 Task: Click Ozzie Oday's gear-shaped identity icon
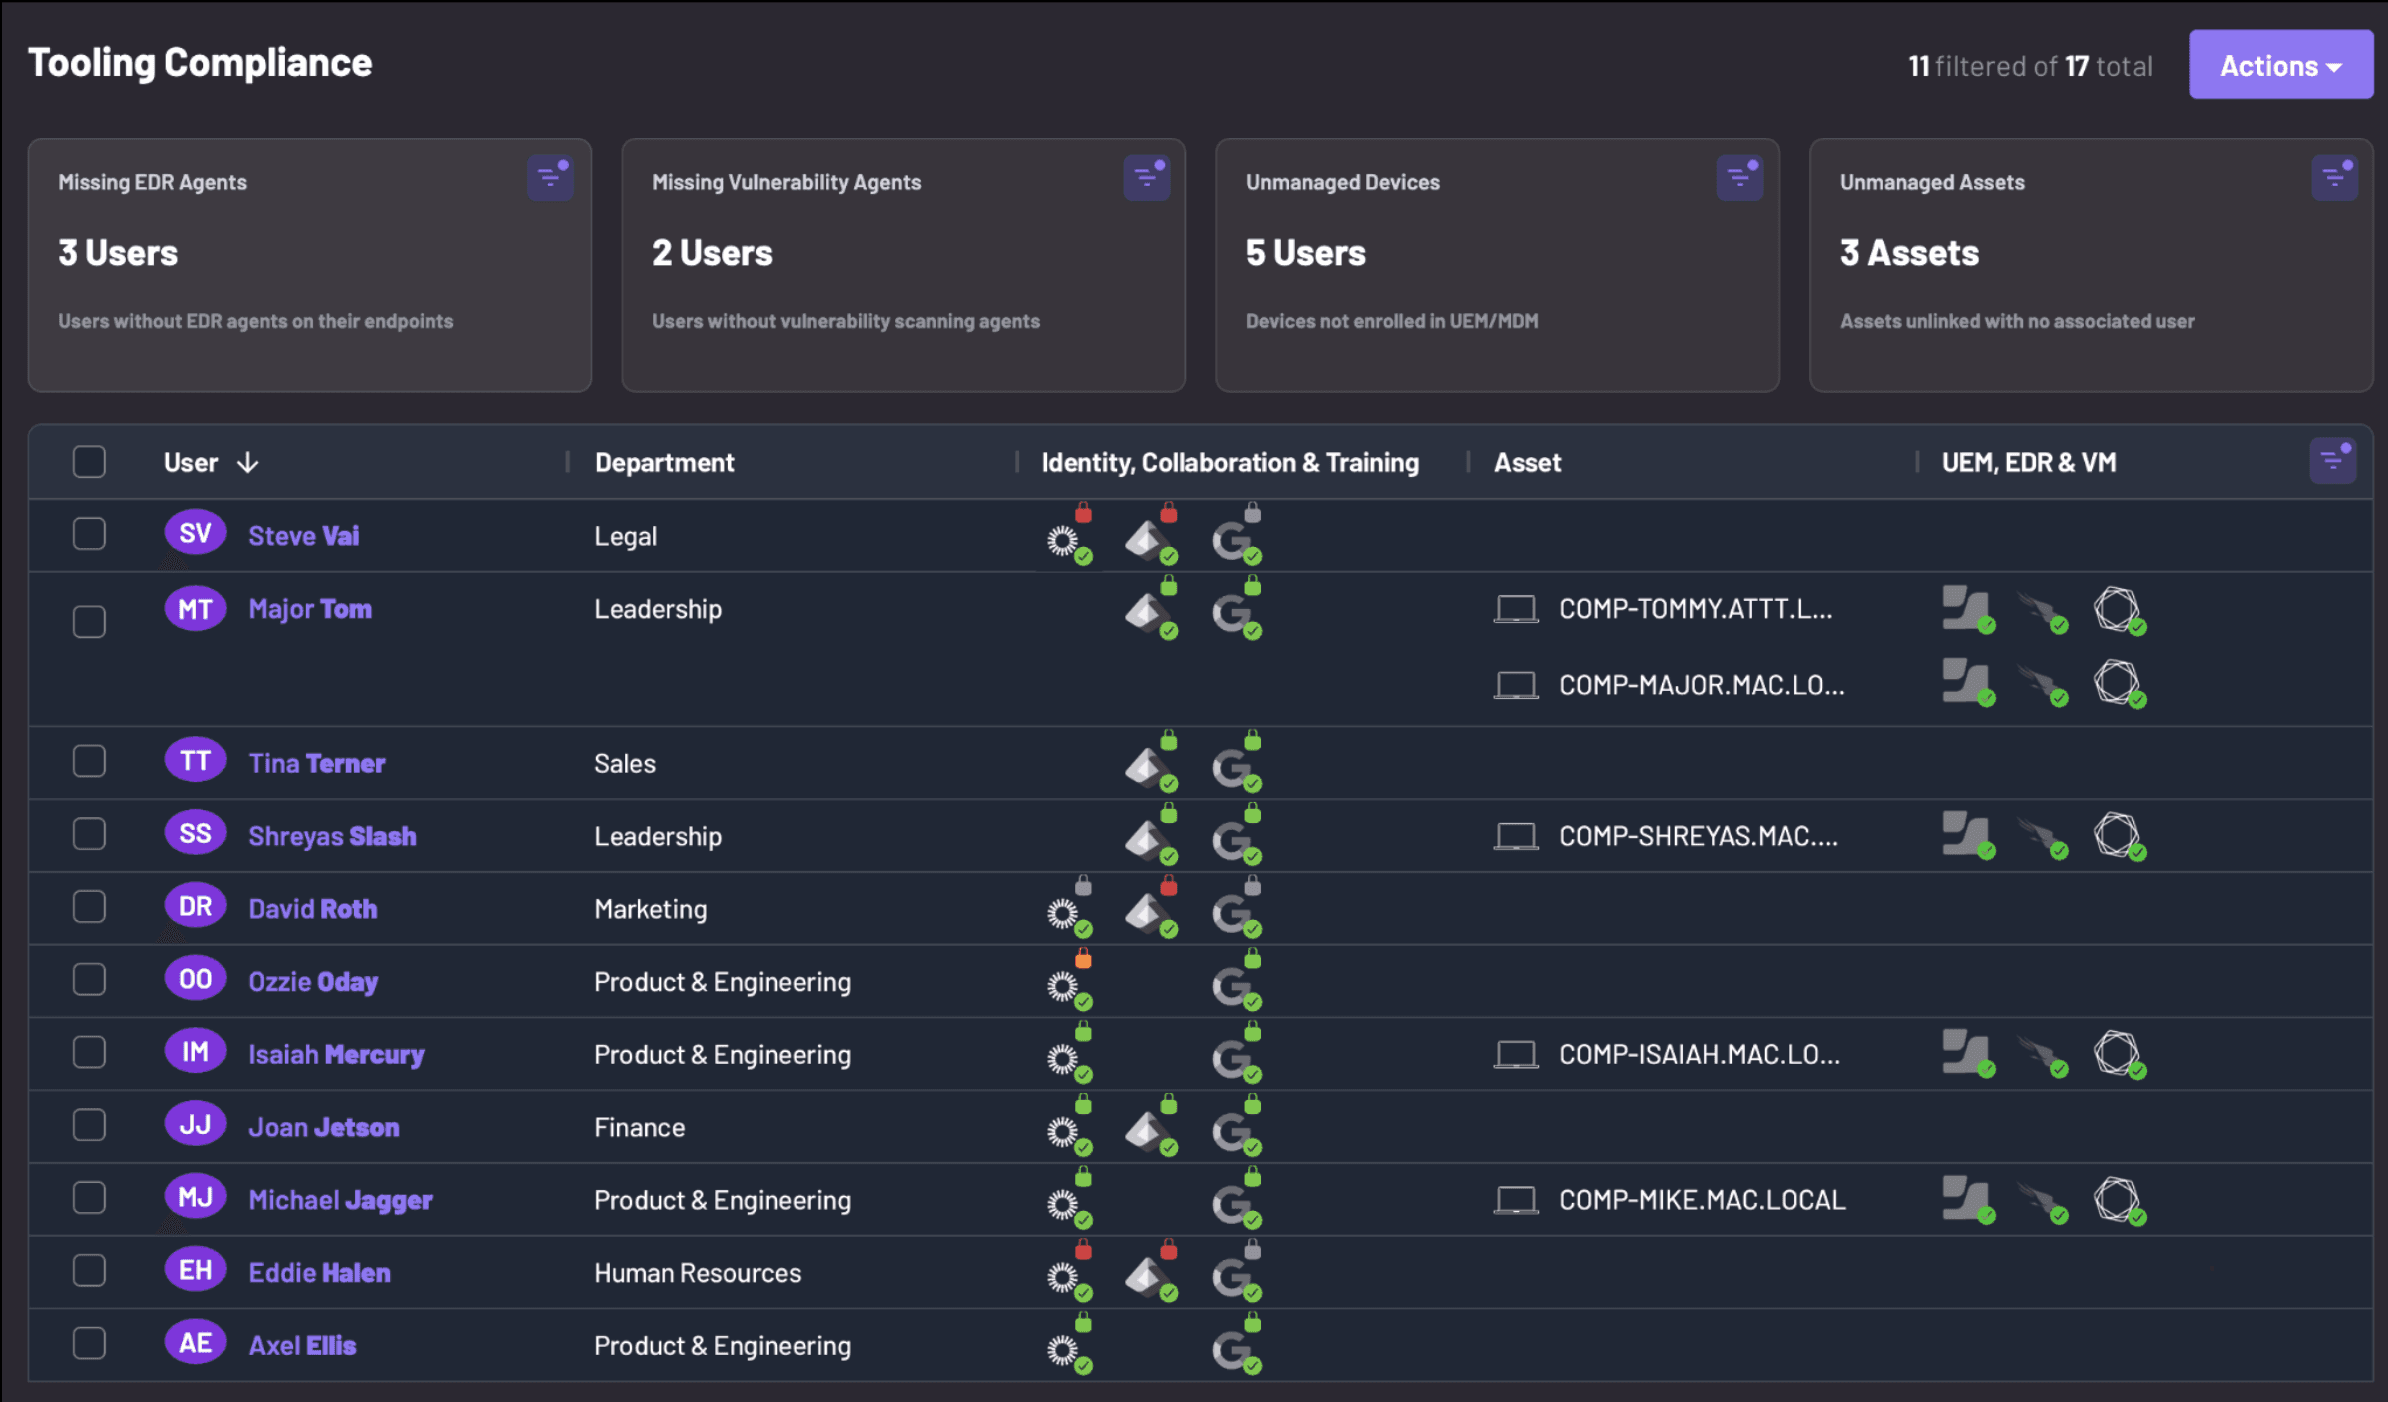click(1064, 986)
